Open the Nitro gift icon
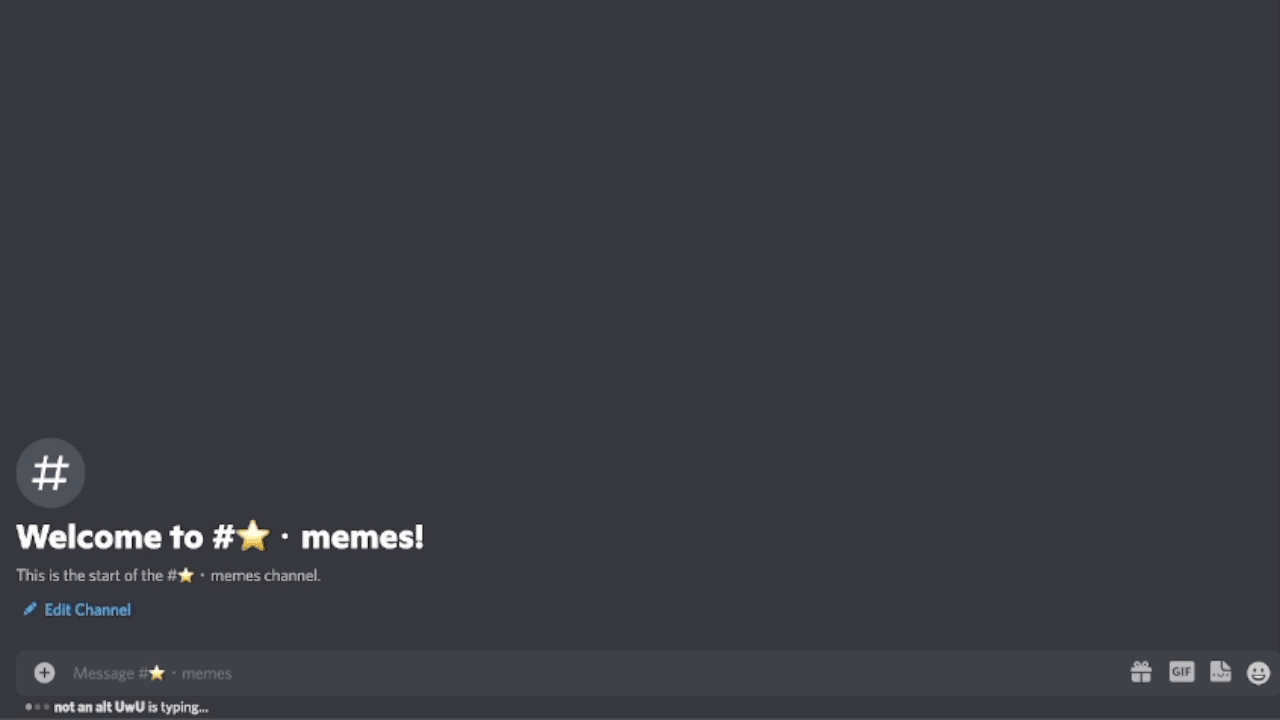The width and height of the screenshot is (1280, 720). (1141, 672)
